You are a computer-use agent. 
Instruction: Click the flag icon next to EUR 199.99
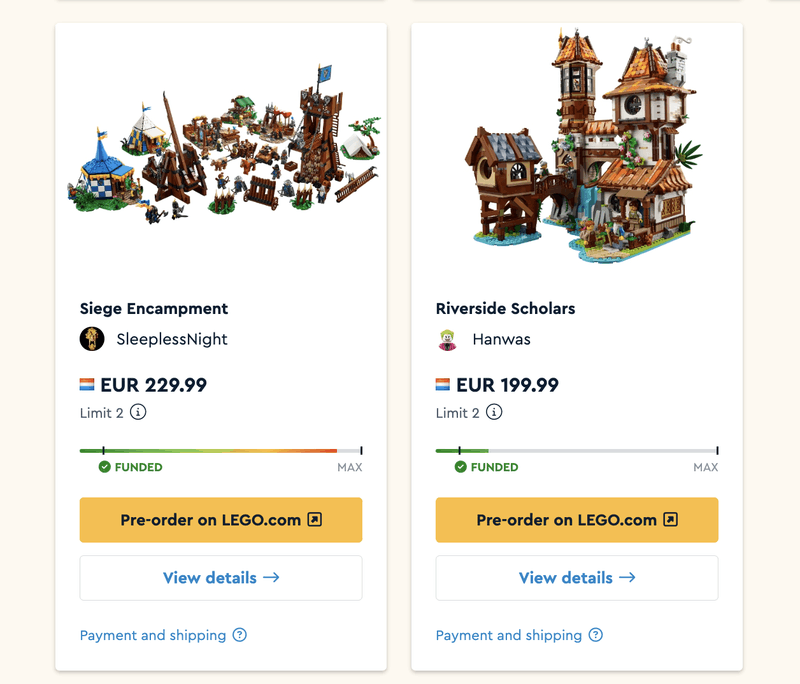pyautogui.click(x=443, y=385)
